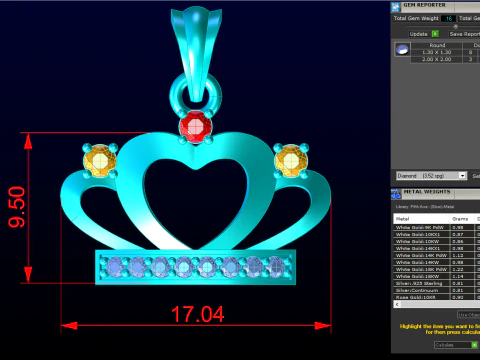The width and height of the screenshot is (480, 360).
Task: Select the White Gold 14KX1 row
Action: pos(437,248)
